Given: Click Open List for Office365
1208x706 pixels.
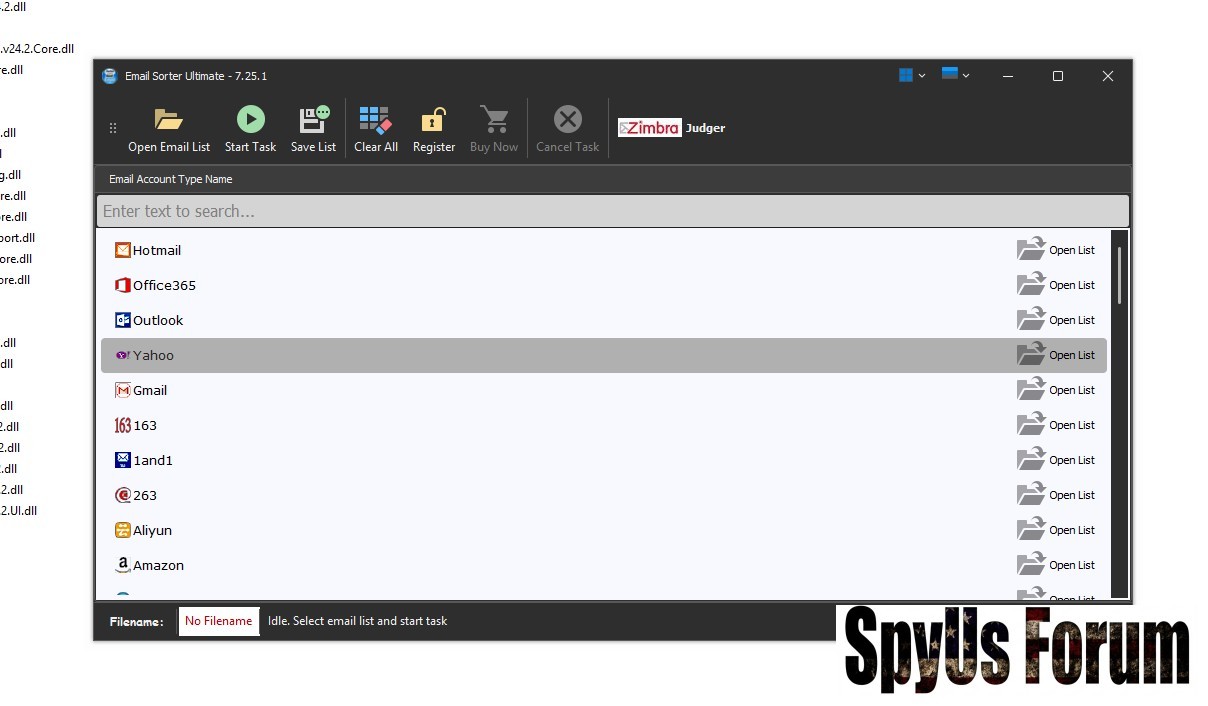Looking at the screenshot, I should point(1031,285).
